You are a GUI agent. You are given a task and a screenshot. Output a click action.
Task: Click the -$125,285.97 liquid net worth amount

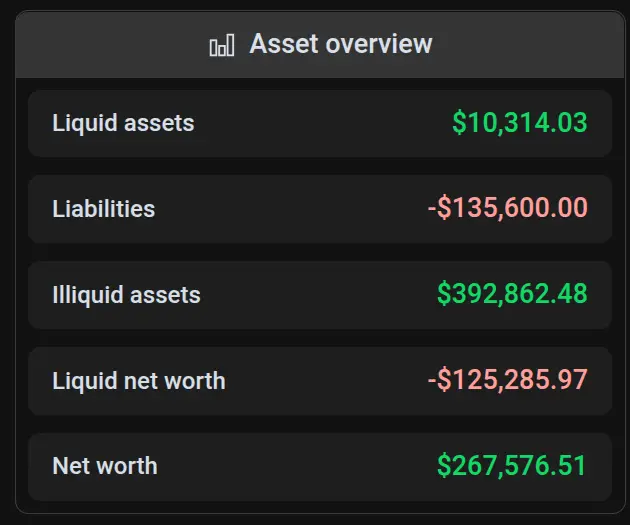point(507,380)
